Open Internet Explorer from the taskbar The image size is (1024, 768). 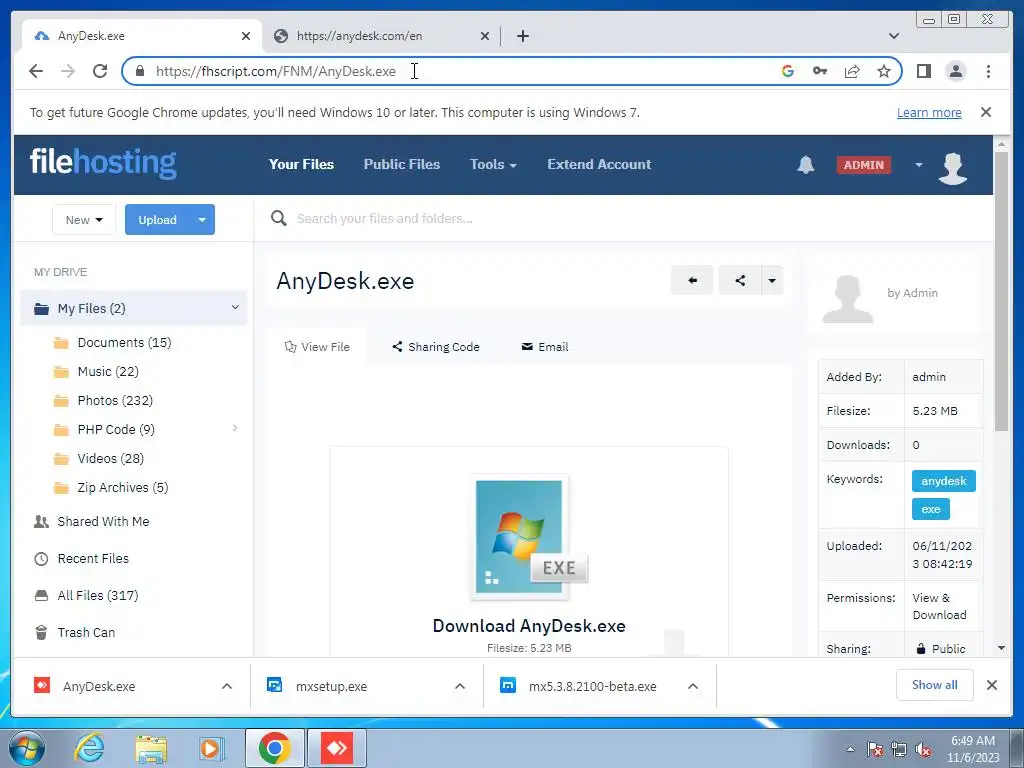point(89,748)
